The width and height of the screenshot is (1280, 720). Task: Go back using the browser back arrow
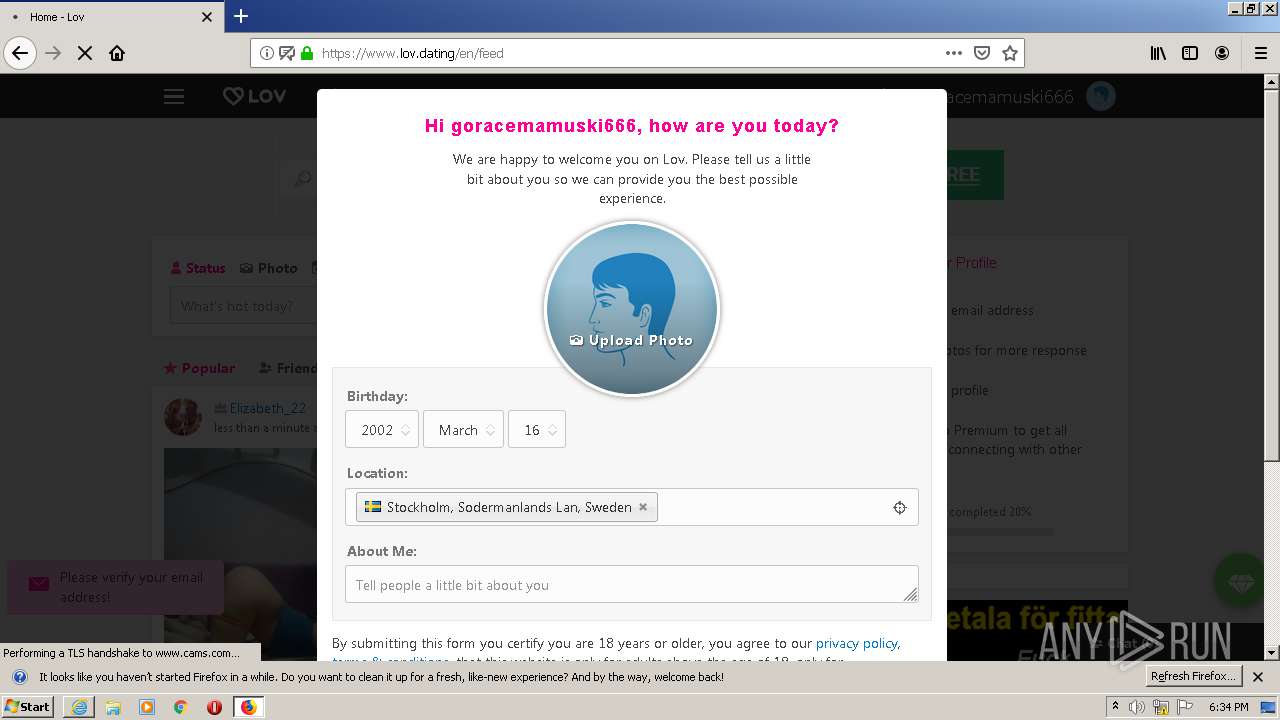[20, 53]
